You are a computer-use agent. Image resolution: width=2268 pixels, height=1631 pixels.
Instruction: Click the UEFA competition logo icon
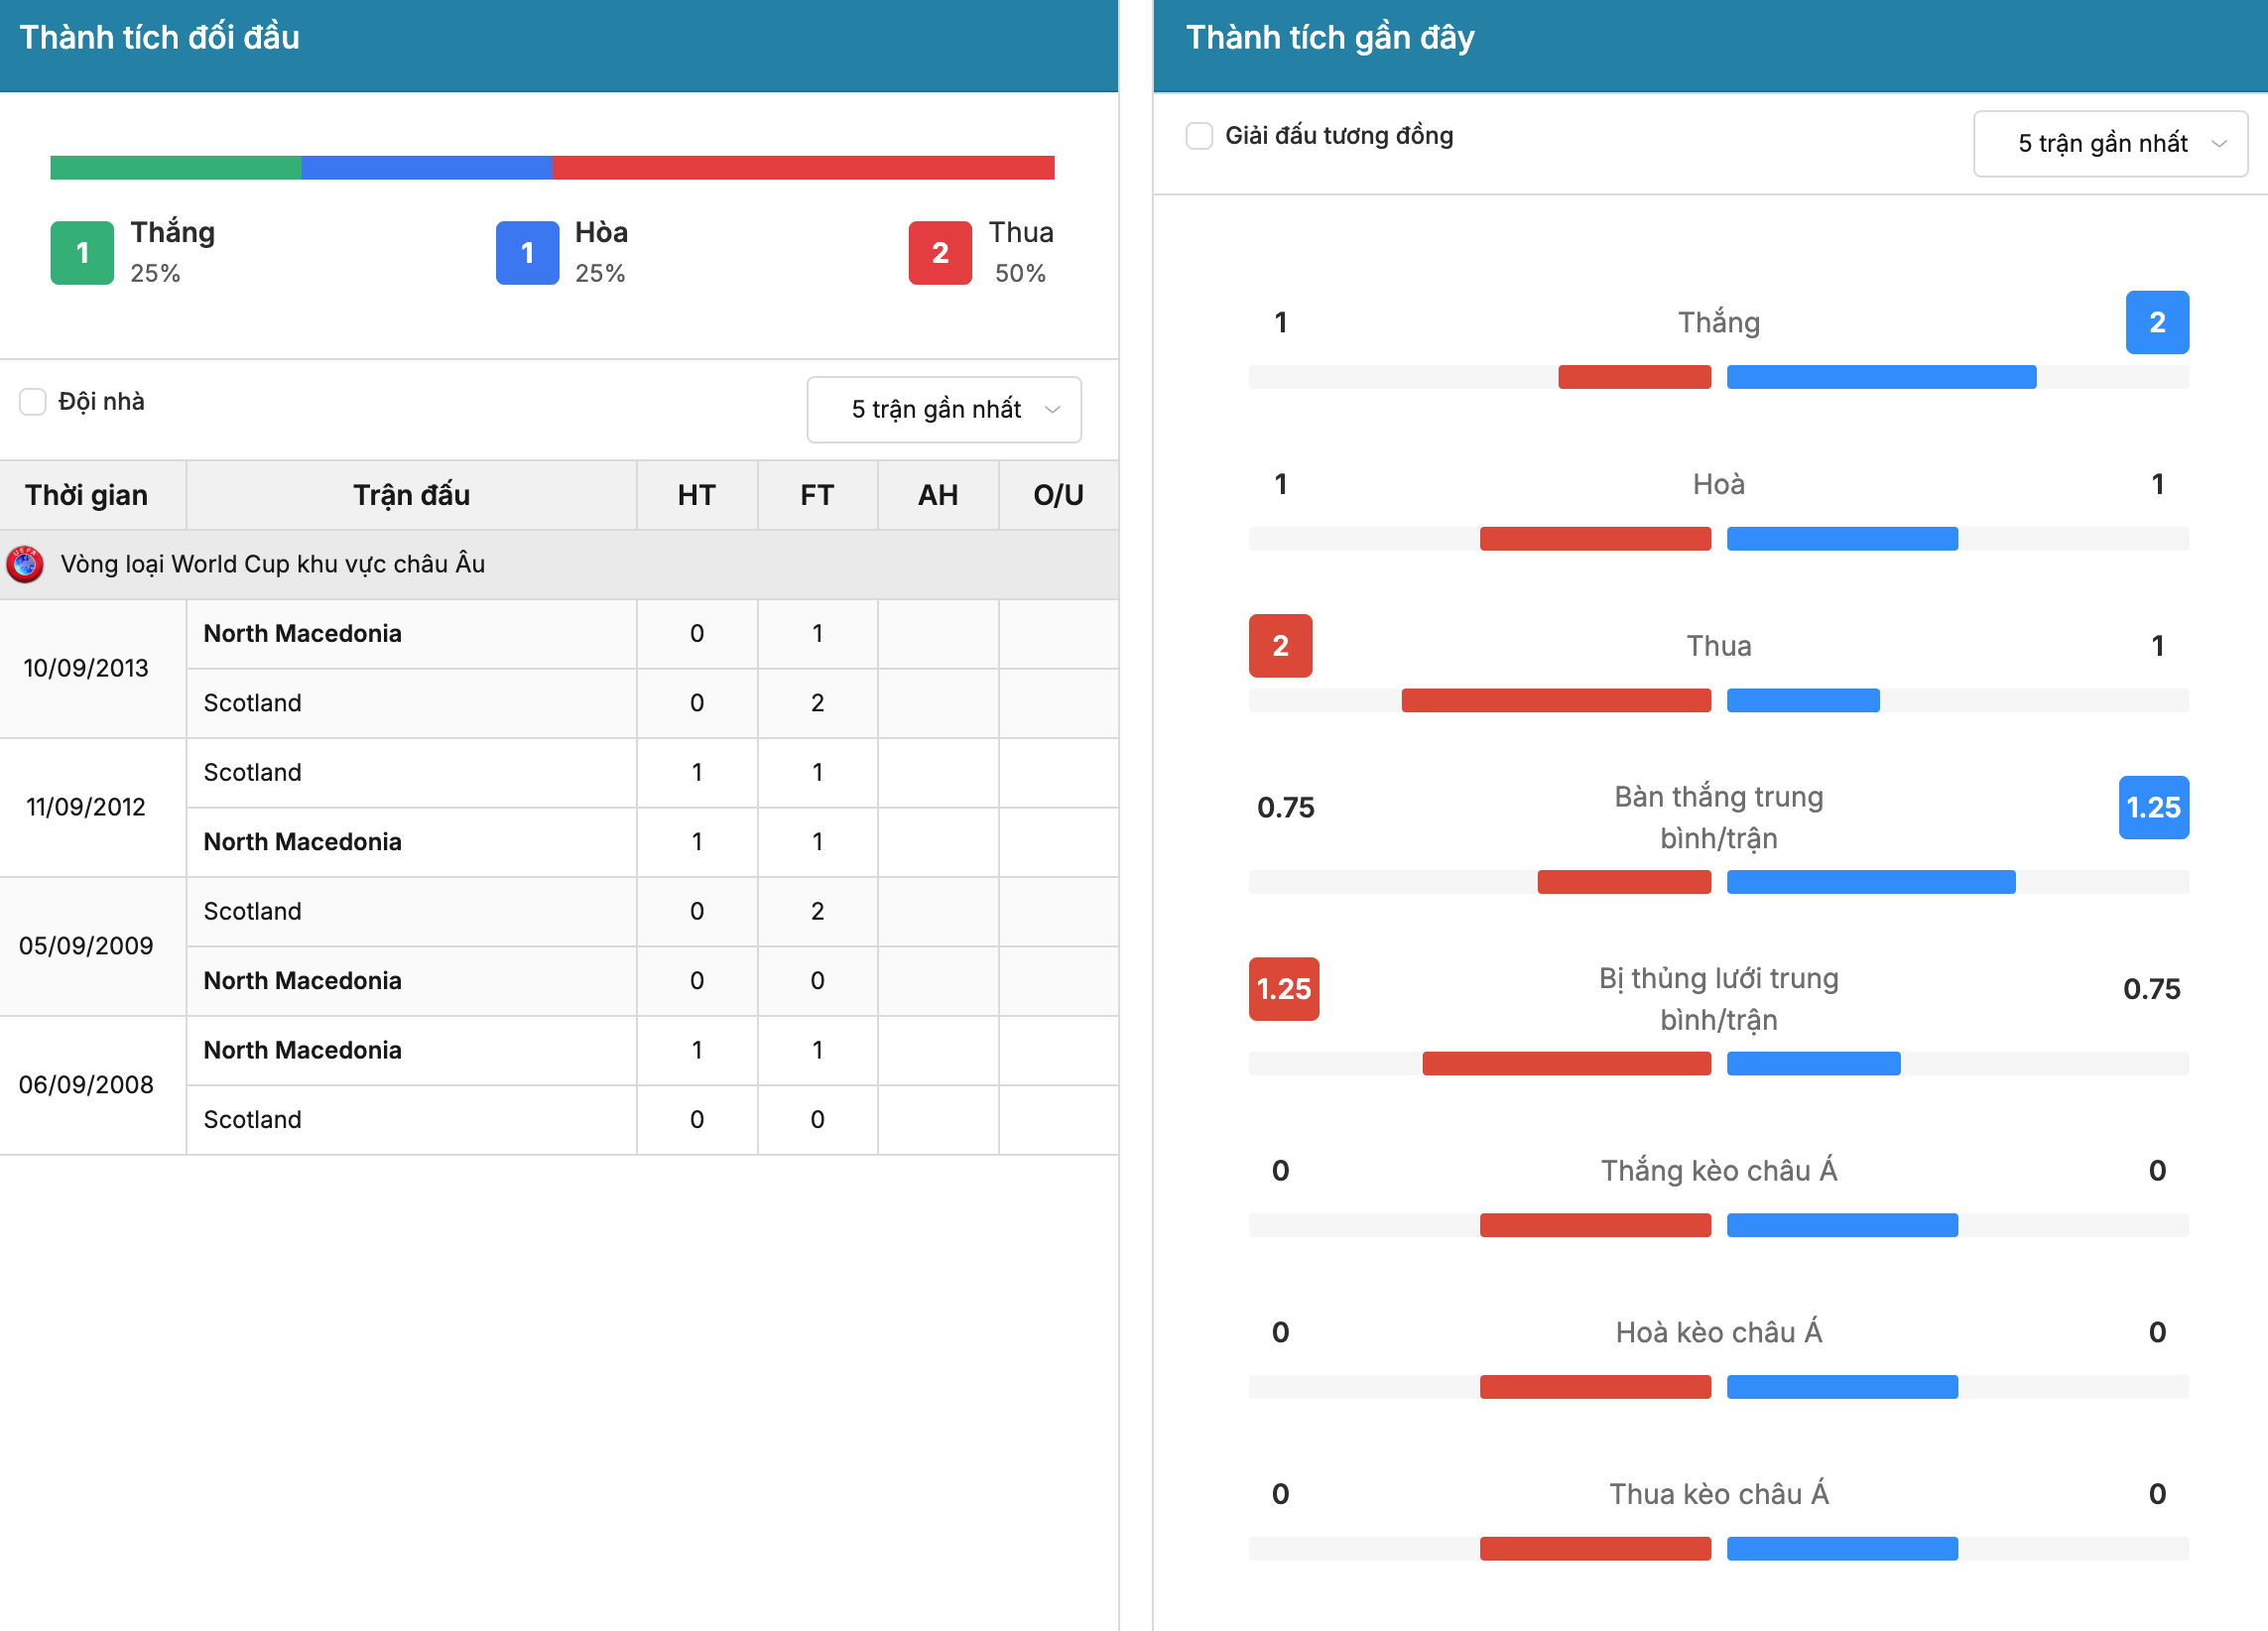25,564
